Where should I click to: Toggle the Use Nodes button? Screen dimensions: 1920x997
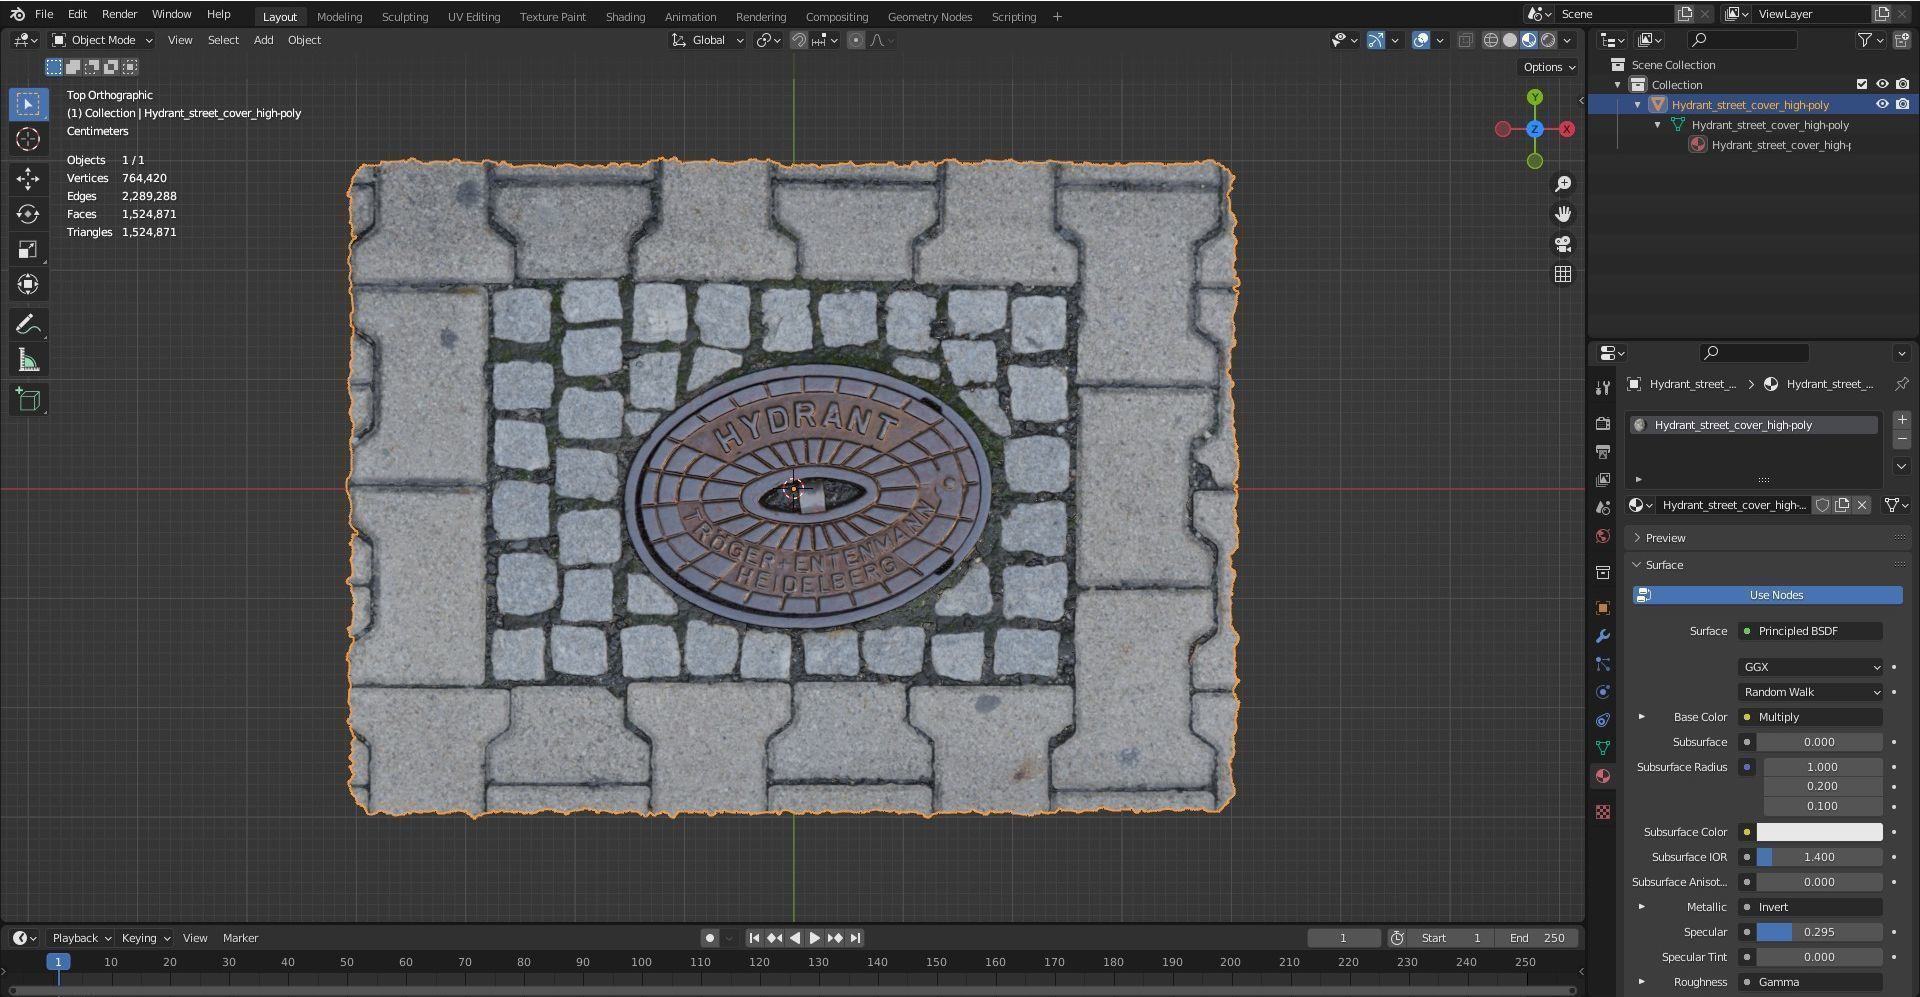coord(1767,595)
